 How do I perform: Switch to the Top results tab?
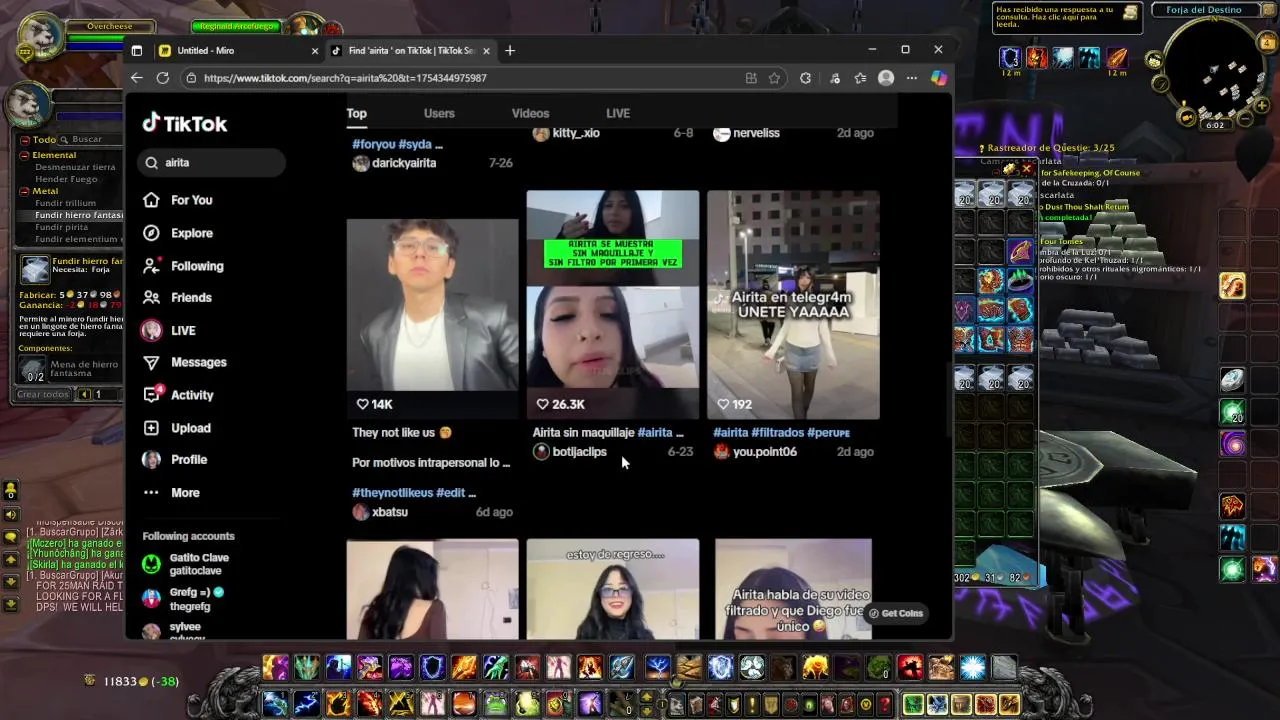click(x=357, y=113)
